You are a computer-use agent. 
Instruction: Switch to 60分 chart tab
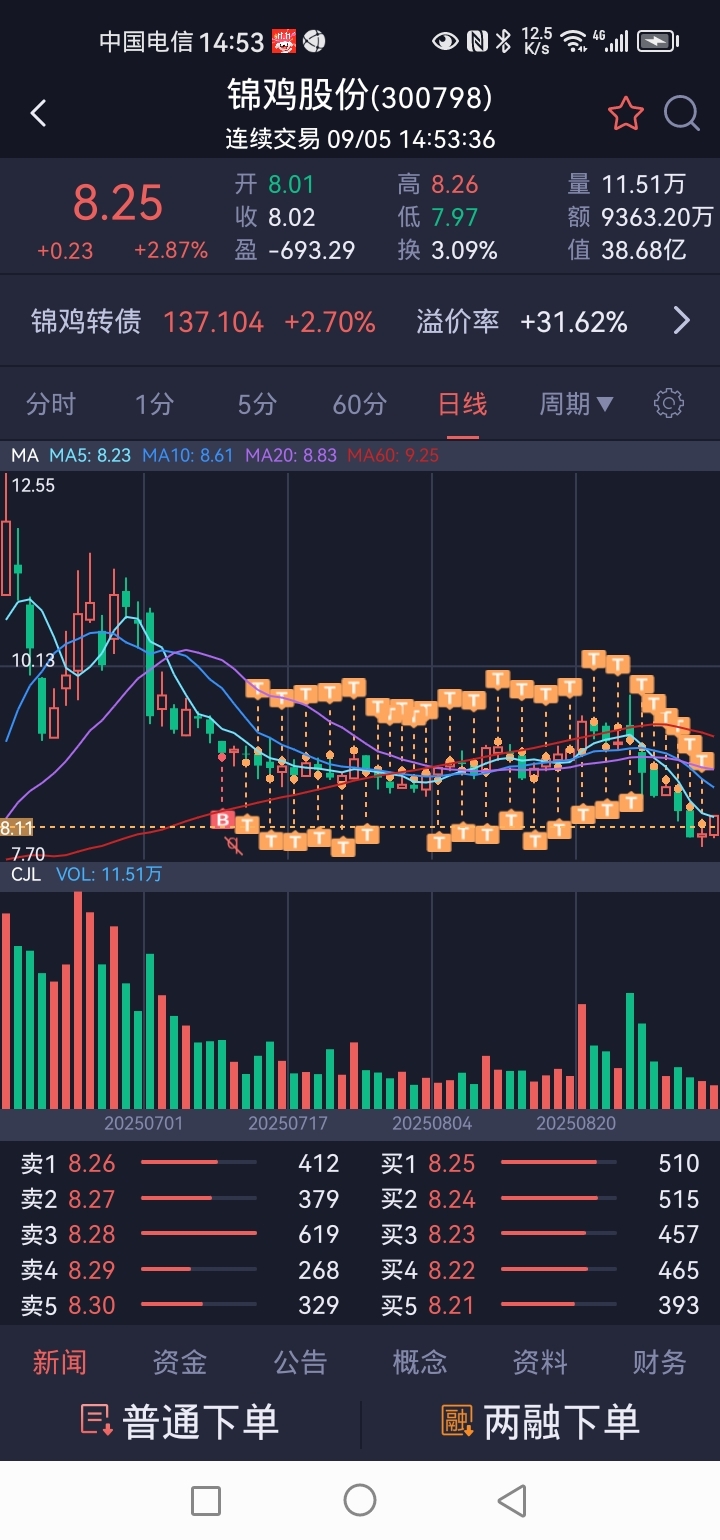click(360, 404)
